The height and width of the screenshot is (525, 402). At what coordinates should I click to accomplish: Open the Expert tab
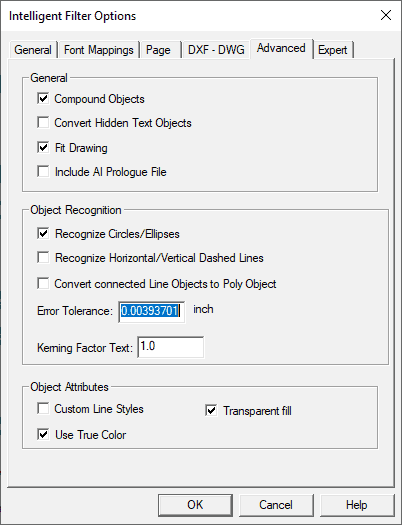(332, 50)
